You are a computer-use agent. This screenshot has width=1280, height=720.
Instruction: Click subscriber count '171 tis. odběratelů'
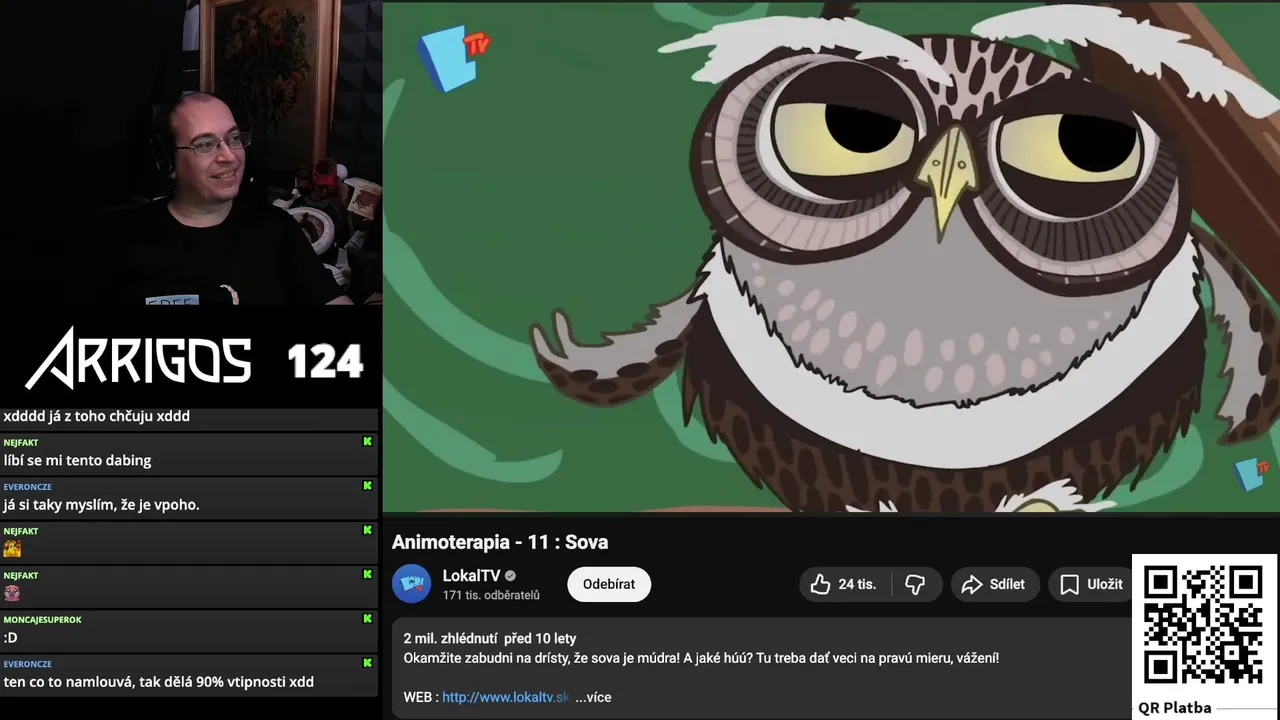coord(491,595)
